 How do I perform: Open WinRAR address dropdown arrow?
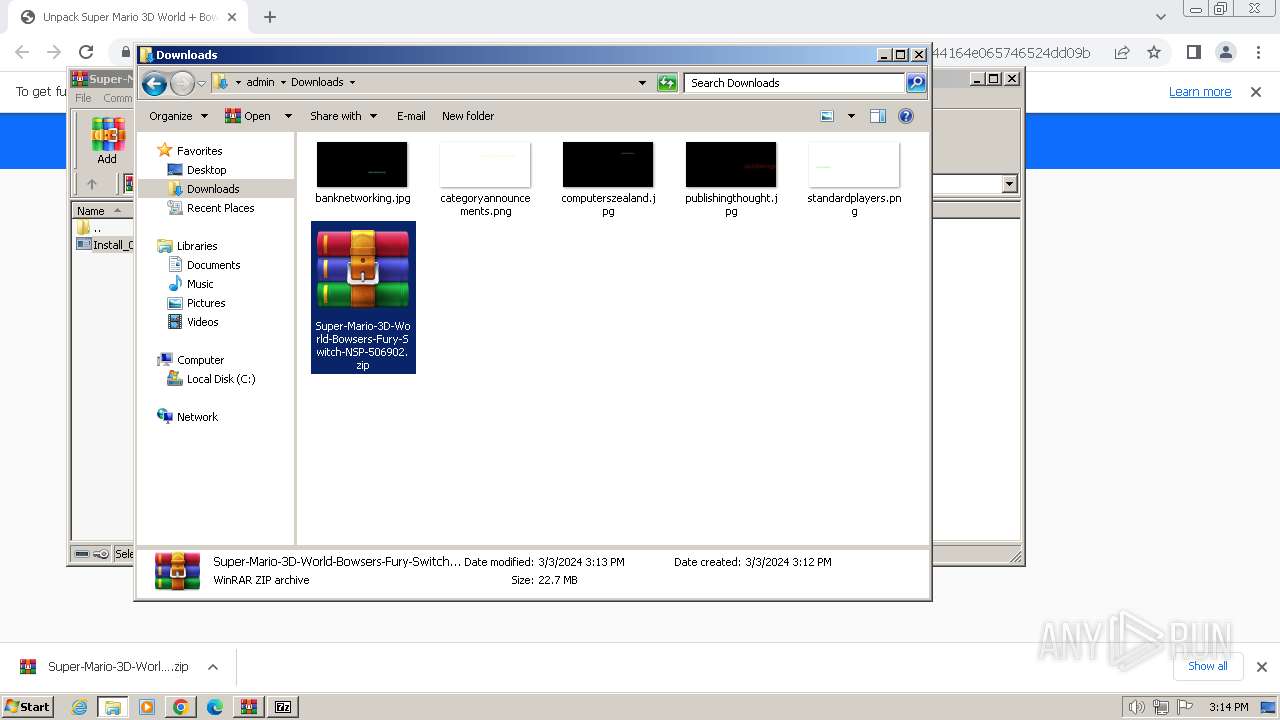click(1009, 184)
